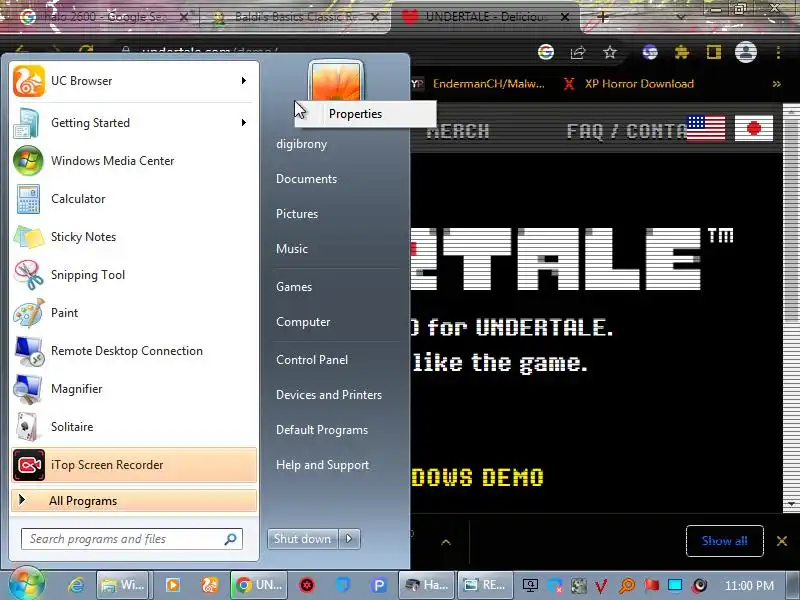800x600 pixels.
Task: Switch to the RE... taskbar window
Action: (x=485, y=585)
